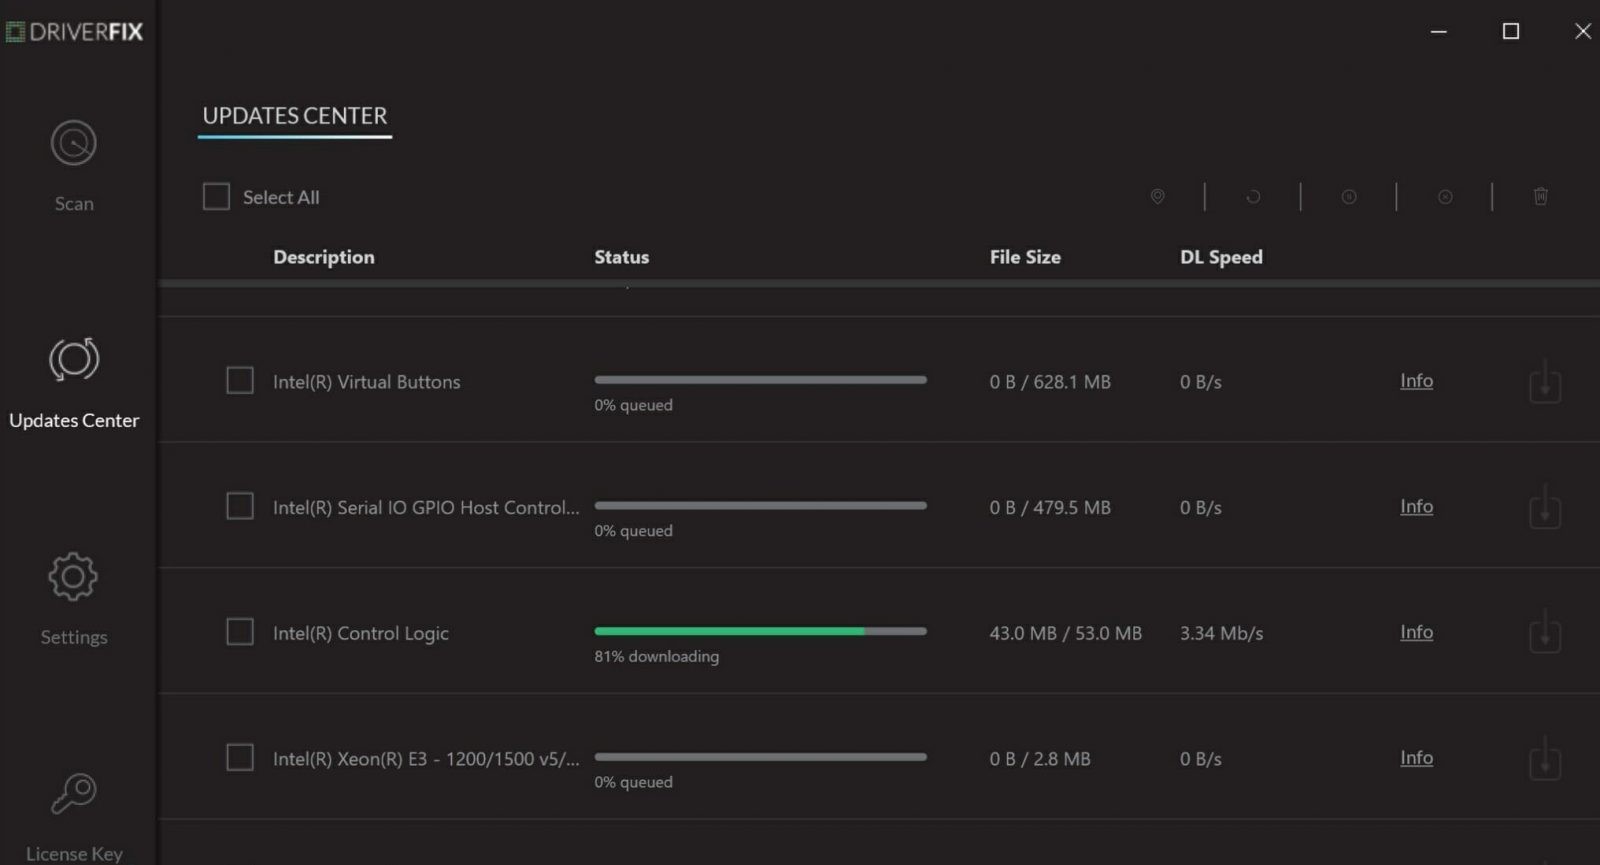Click the pause downloads toolbar icon
Image resolution: width=1600 pixels, height=865 pixels.
pyautogui.click(x=1349, y=197)
